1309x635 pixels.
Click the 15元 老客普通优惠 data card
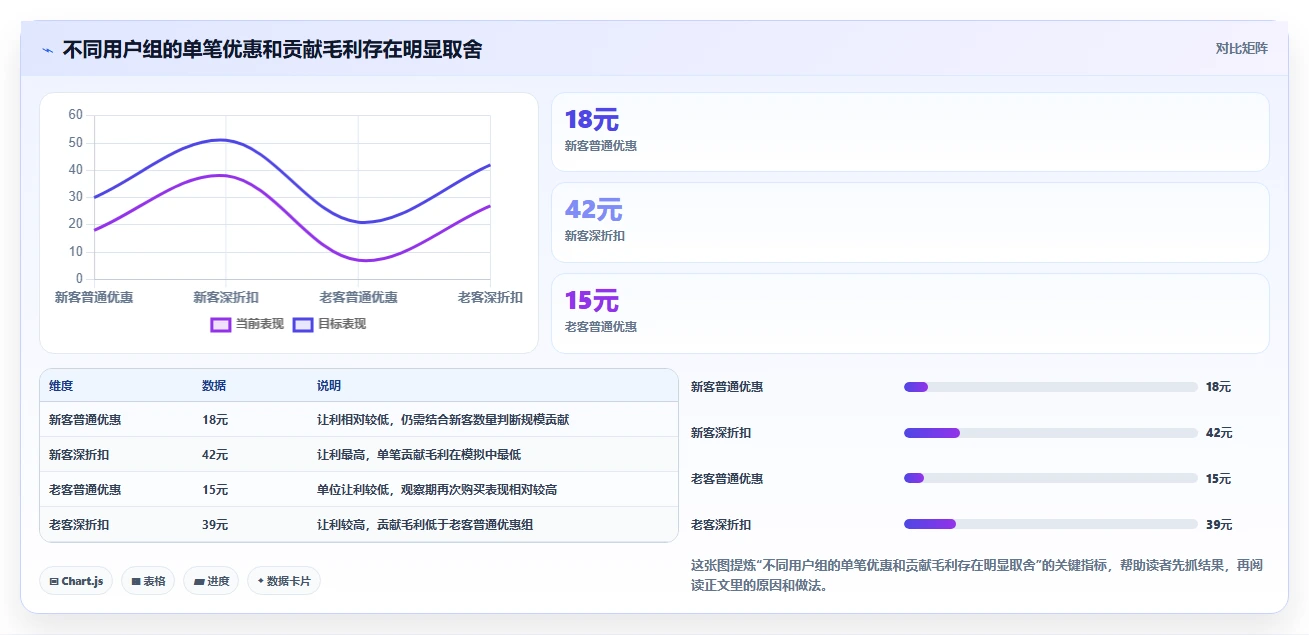click(x=910, y=313)
